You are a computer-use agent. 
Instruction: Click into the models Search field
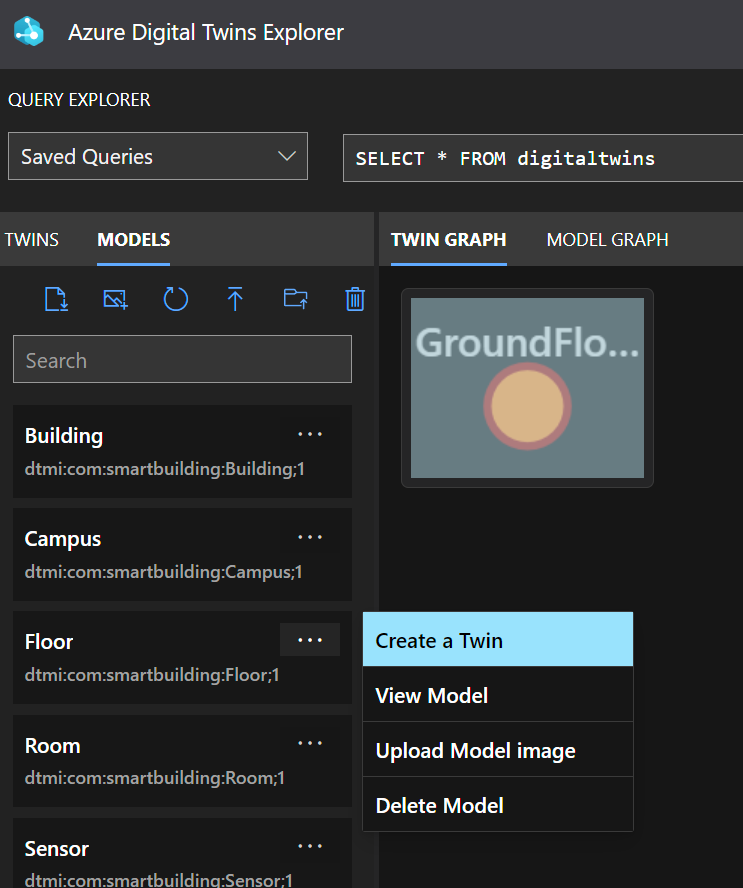pos(182,359)
